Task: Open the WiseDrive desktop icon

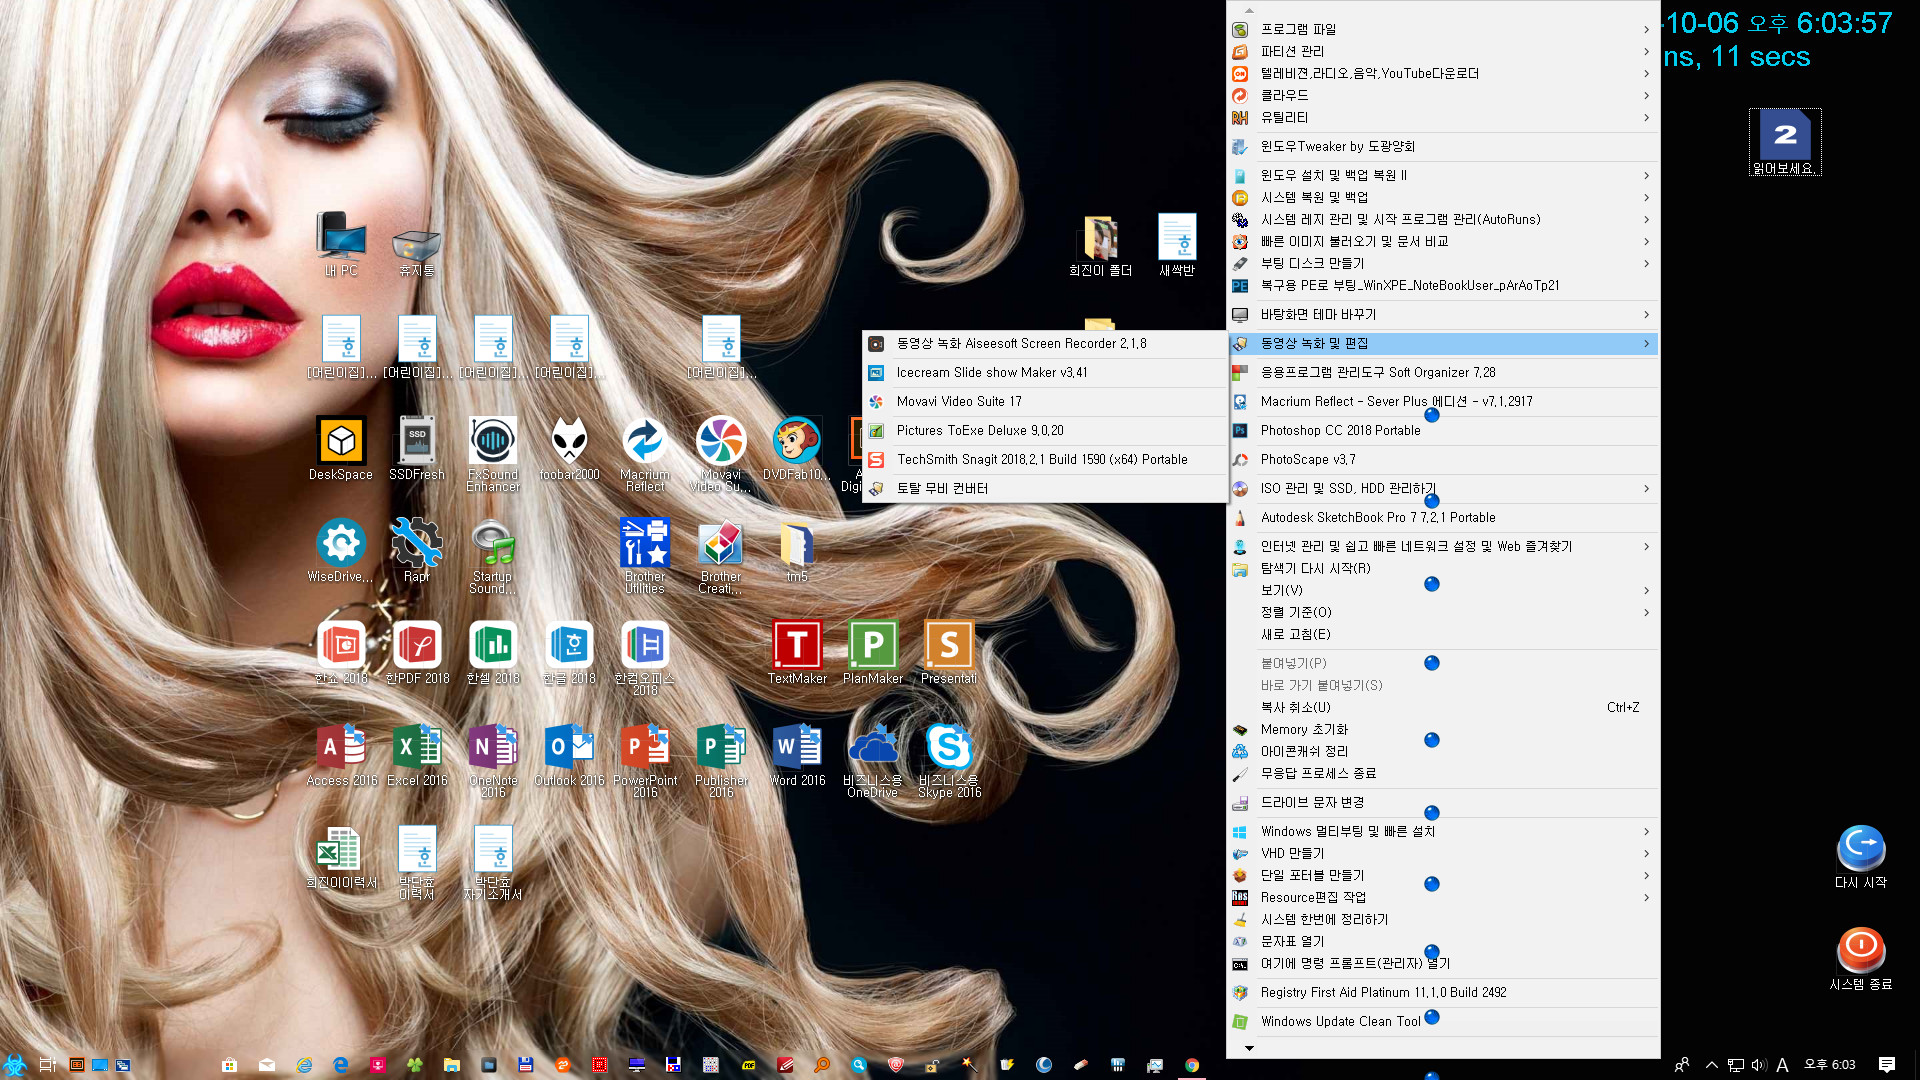Action: tap(341, 550)
